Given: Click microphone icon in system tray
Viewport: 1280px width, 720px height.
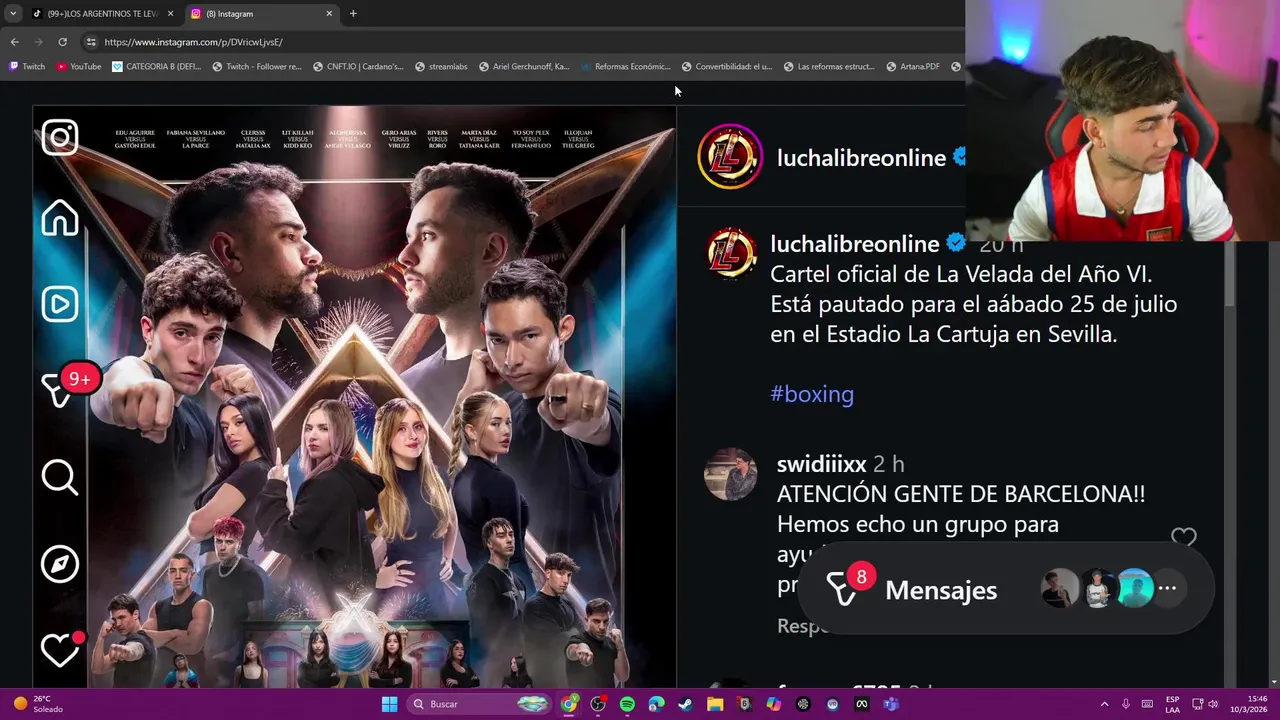Looking at the screenshot, I should point(1126,704).
